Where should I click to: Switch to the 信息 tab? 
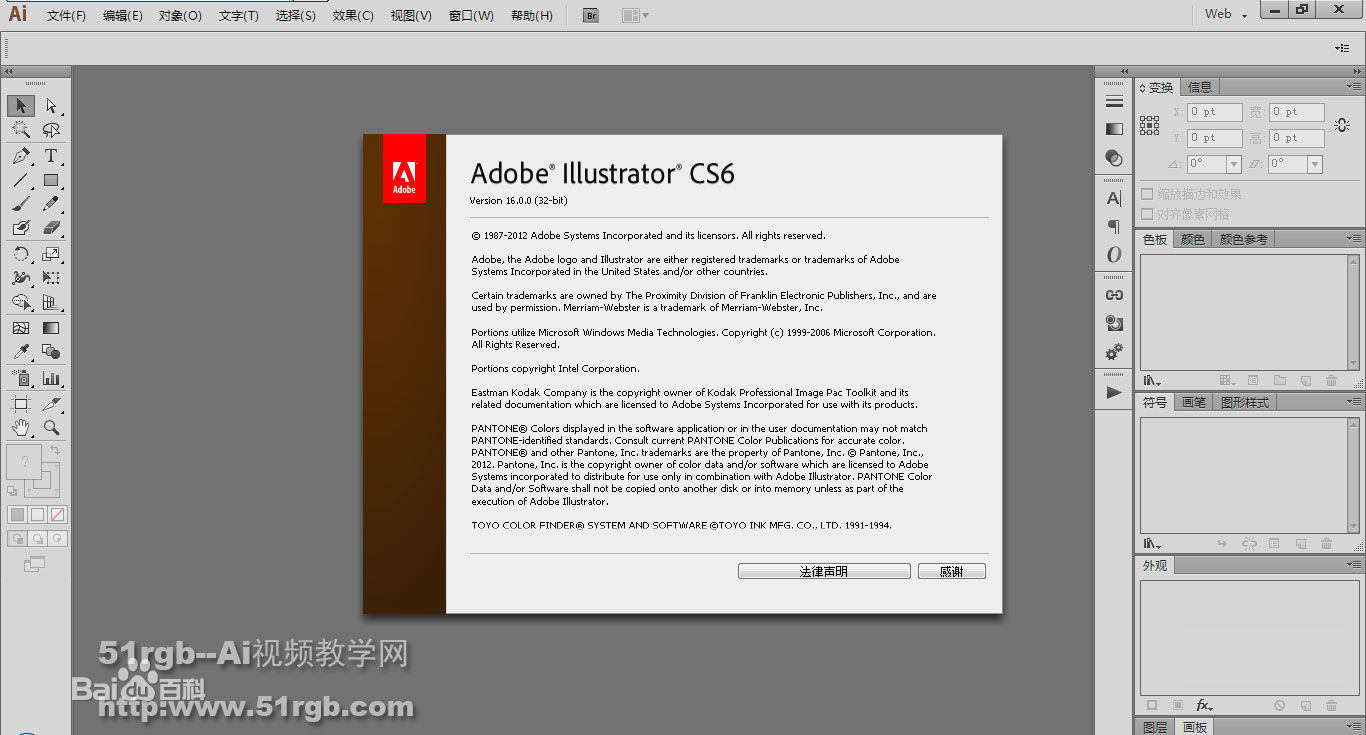[x=1200, y=87]
